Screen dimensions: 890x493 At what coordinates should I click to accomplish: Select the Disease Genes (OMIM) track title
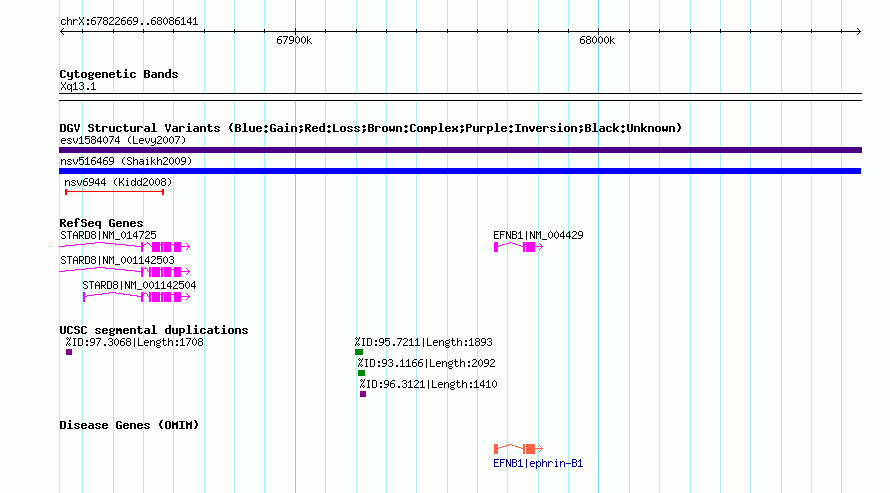(x=129, y=425)
